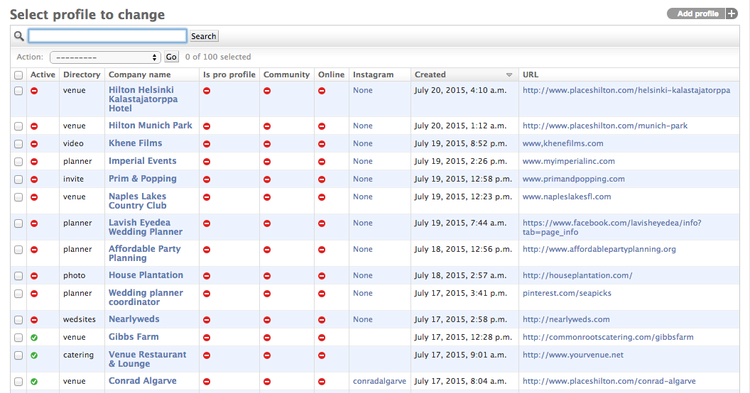The height and width of the screenshot is (393, 750).
Task: Sort by the Online column header
Action: (331, 75)
